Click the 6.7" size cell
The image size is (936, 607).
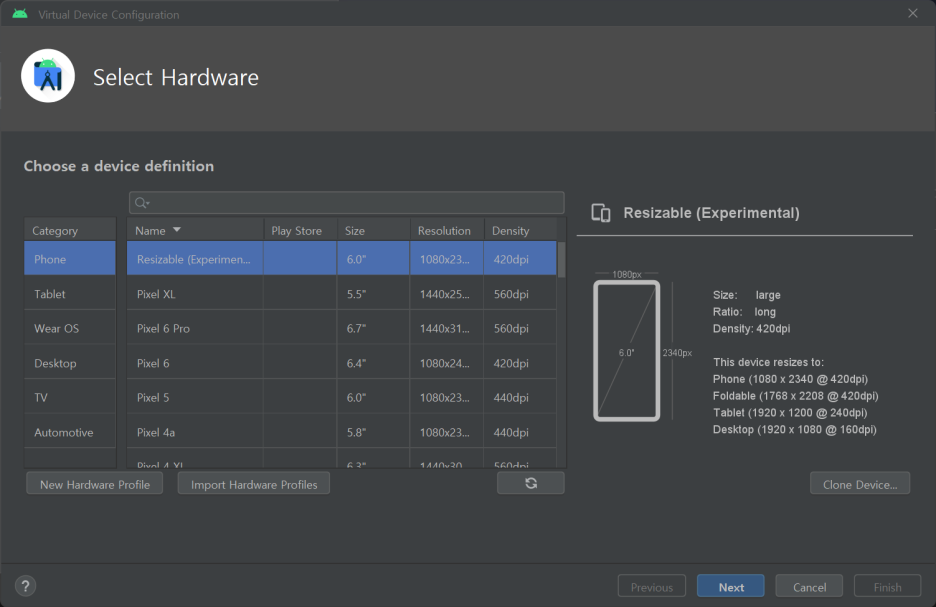pos(374,328)
